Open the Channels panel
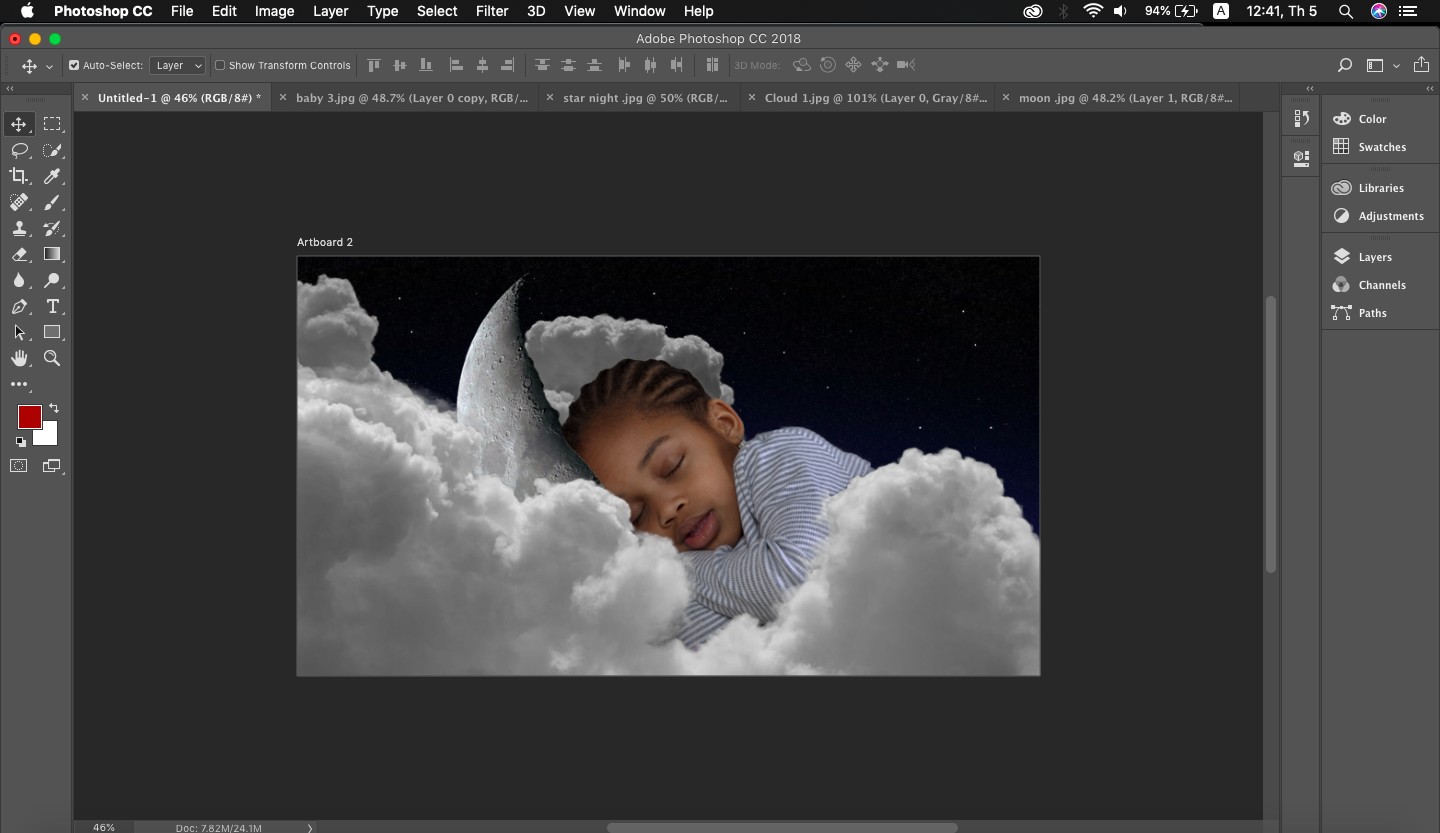The height and width of the screenshot is (833, 1440). click(1382, 285)
